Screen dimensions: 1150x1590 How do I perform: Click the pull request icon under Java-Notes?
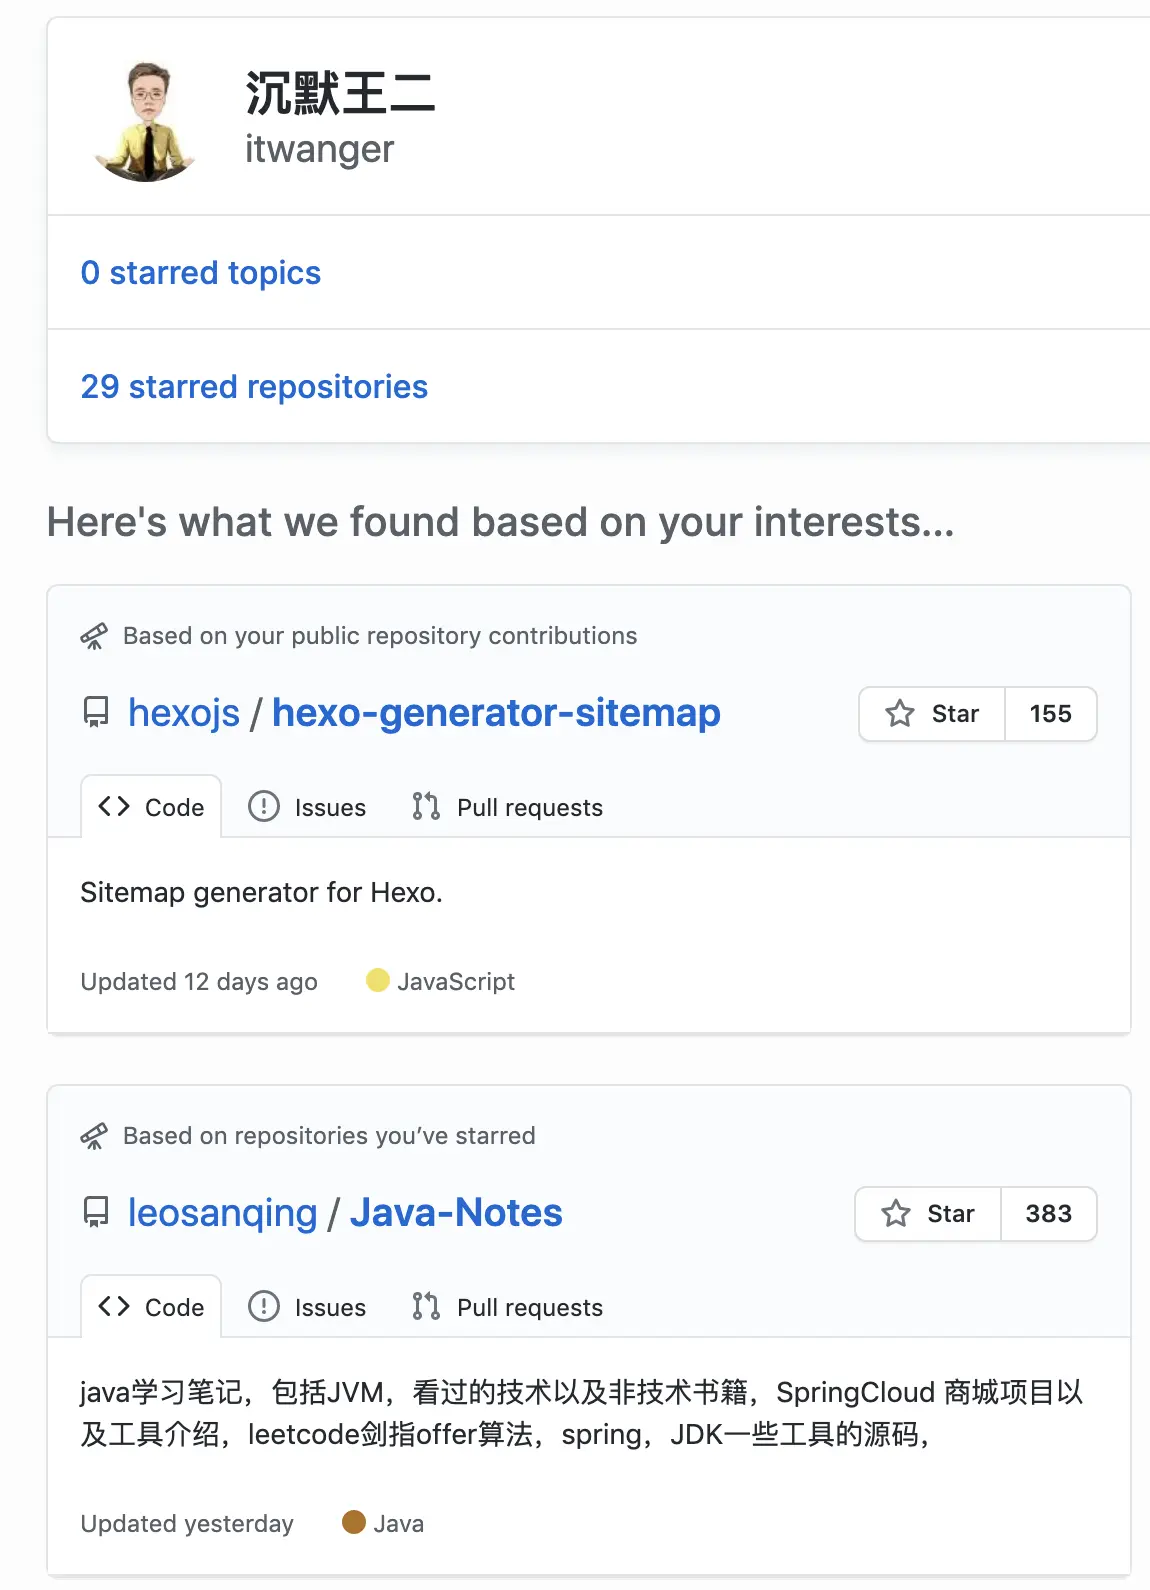pyautogui.click(x=426, y=1306)
